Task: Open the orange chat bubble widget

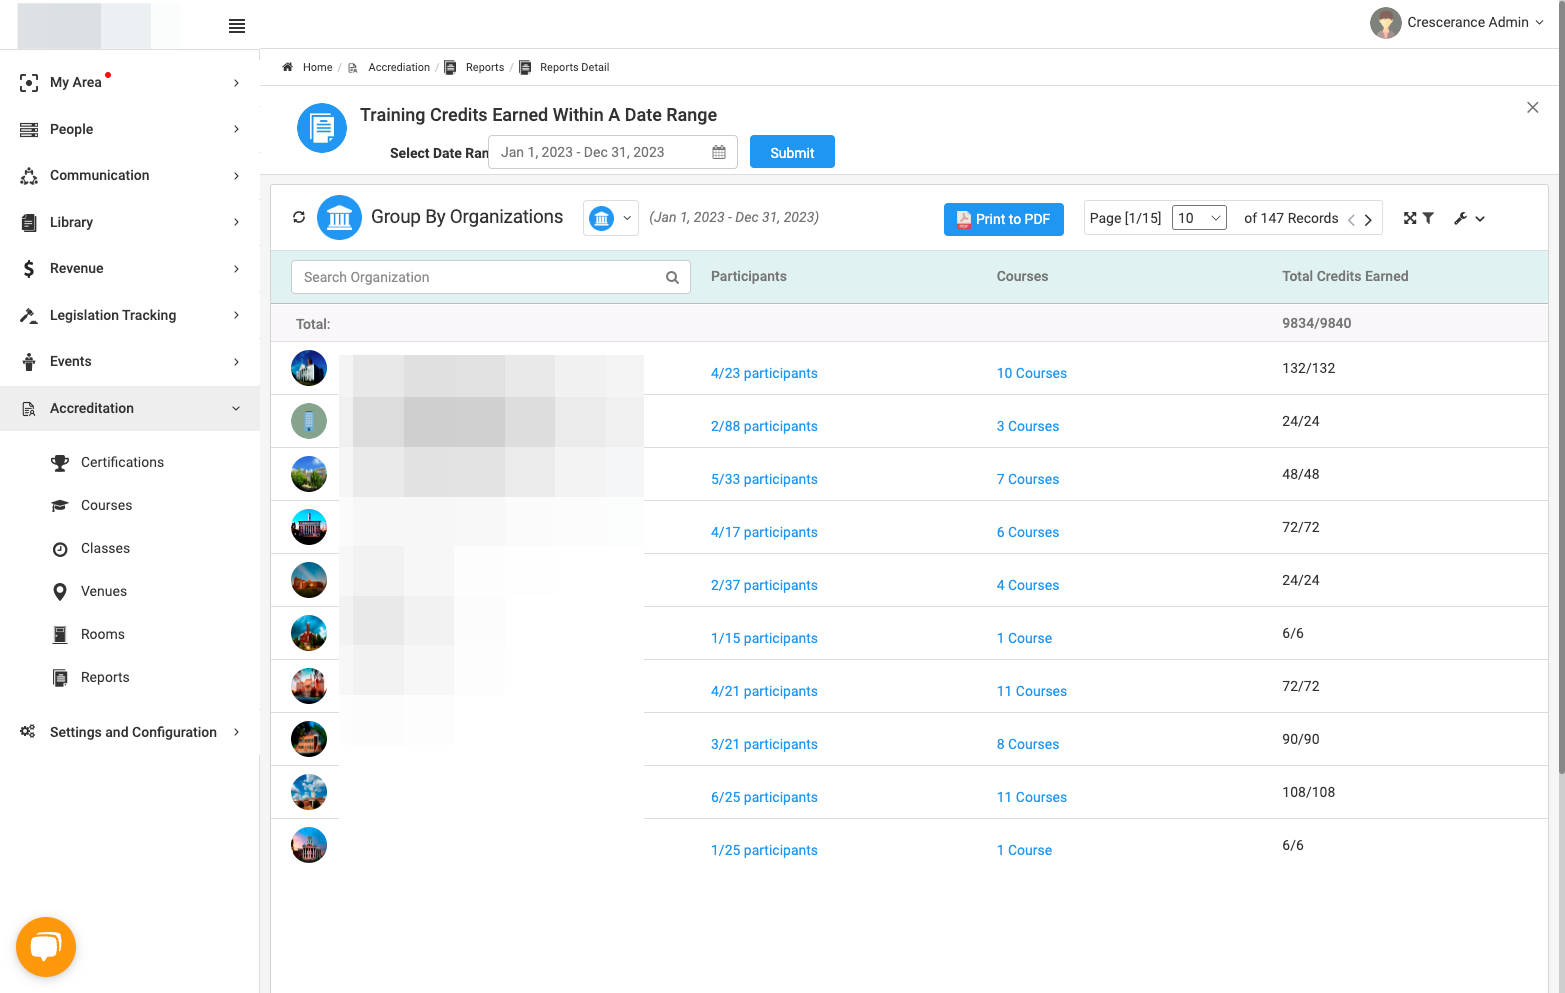Action: click(x=46, y=946)
